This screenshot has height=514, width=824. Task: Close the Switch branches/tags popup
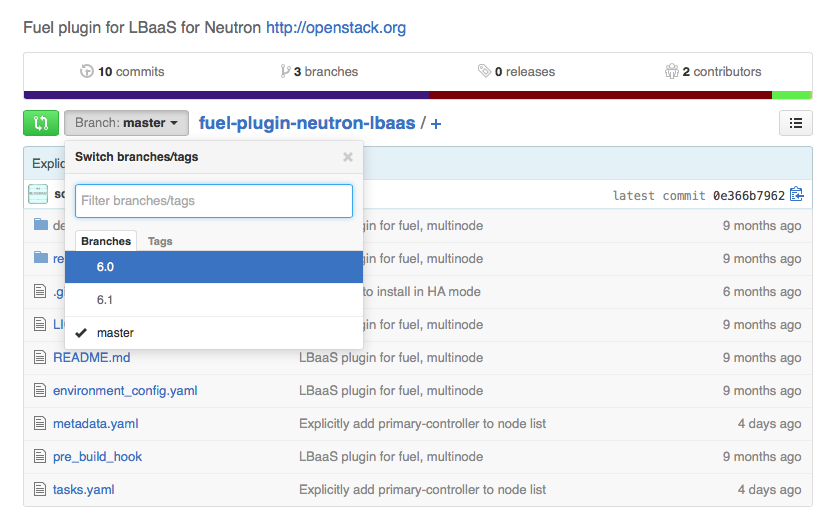[x=347, y=157]
